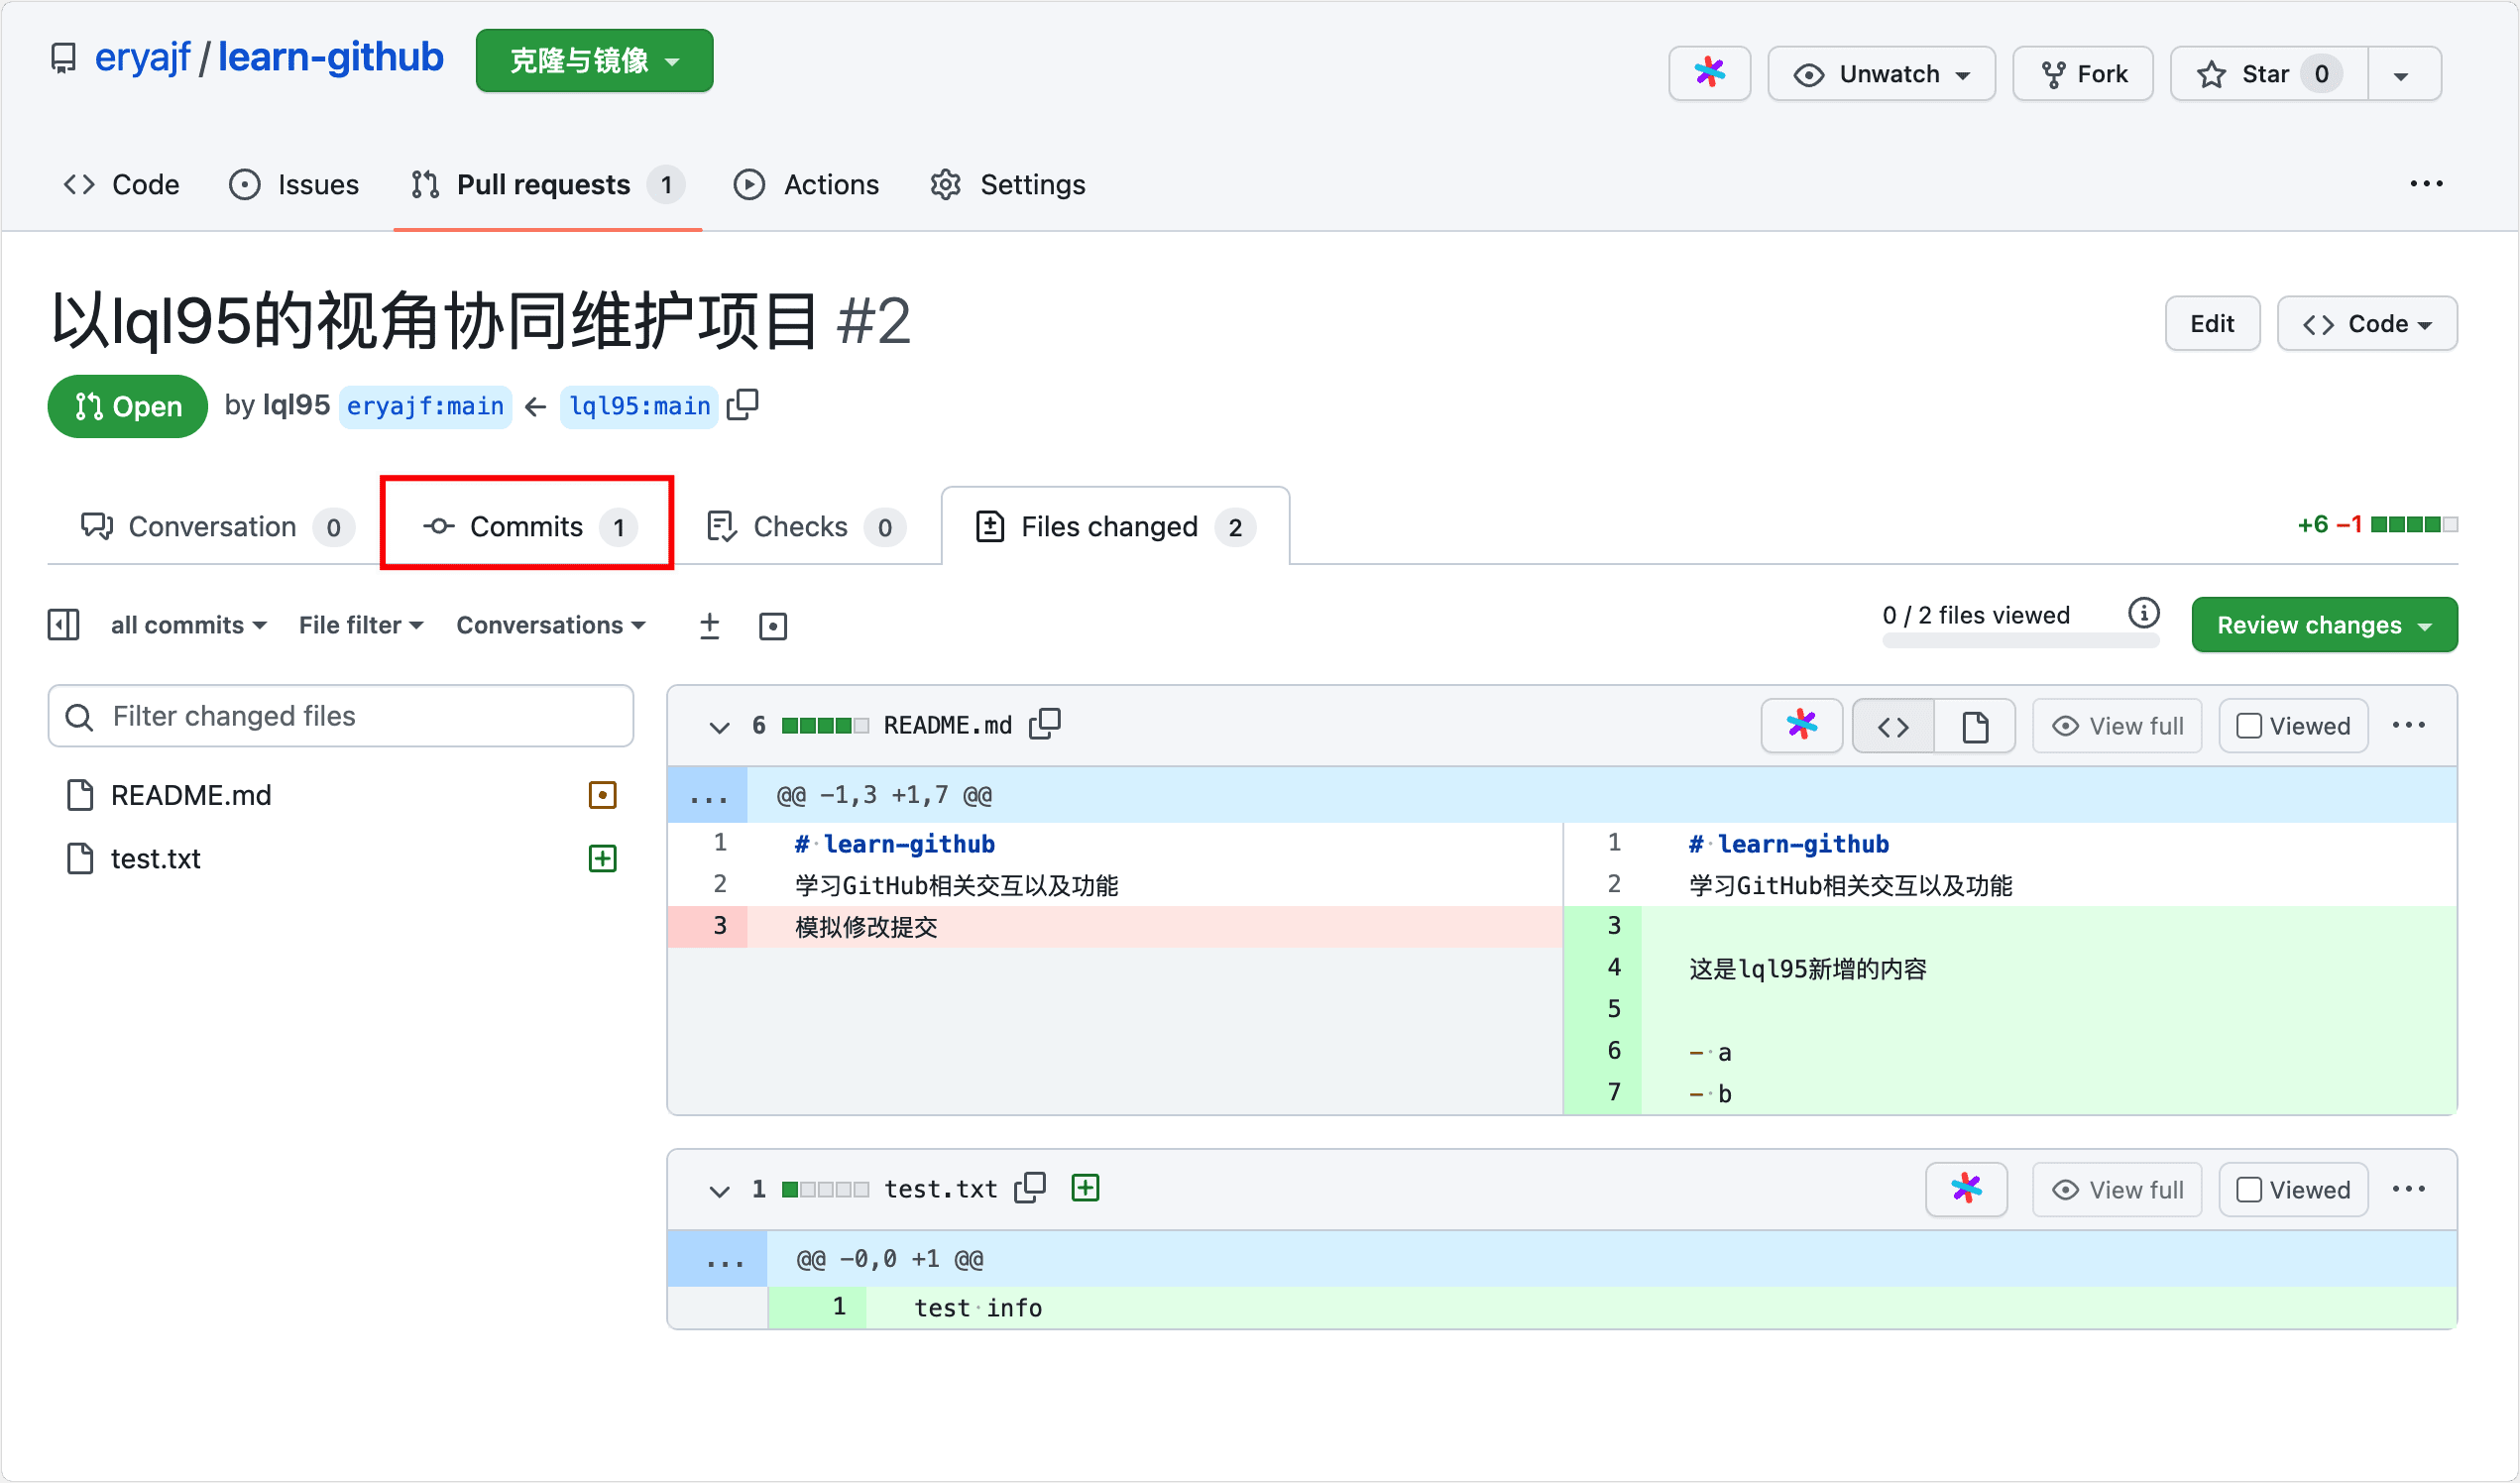This screenshot has width=2520, height=1483.
Task: Open the Review changes dropdown
Action: coord(2323,624)
